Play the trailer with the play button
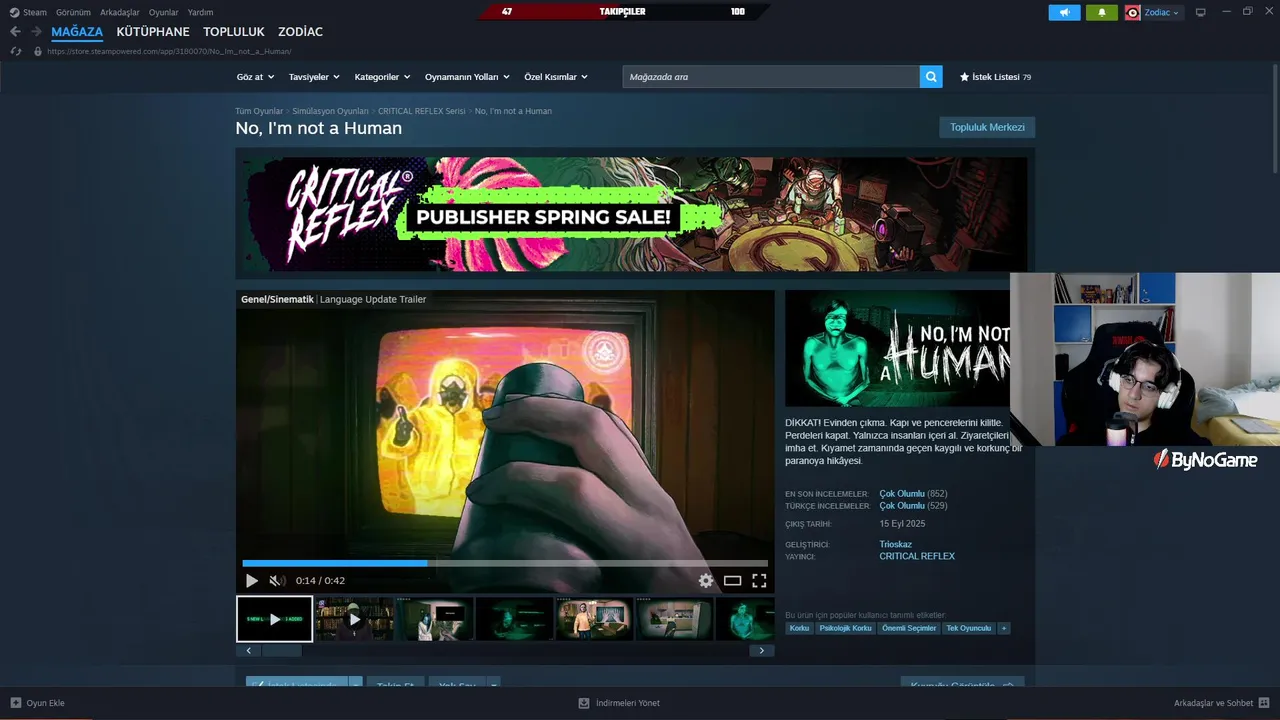 point(252,580)
